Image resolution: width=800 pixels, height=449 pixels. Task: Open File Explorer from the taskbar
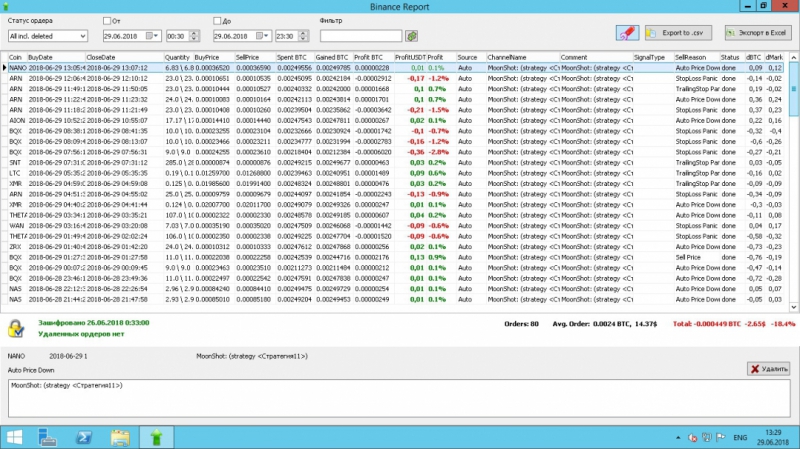click(x=120, y=437)
